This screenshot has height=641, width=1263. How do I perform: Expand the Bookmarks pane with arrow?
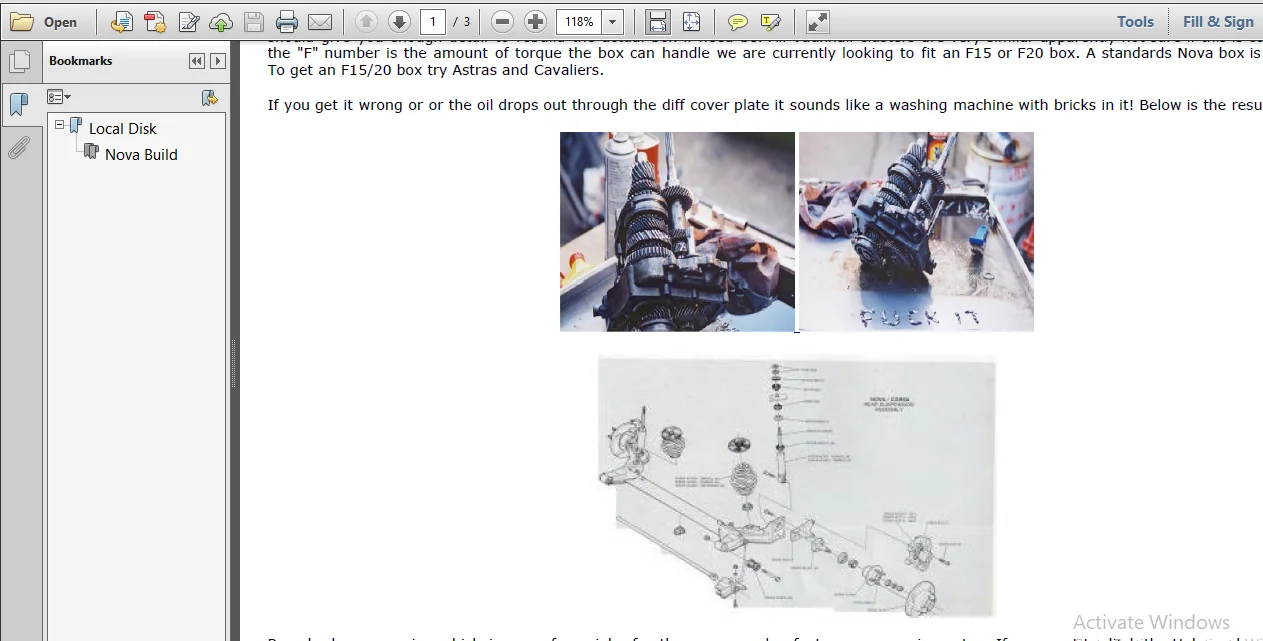point(217,61)
